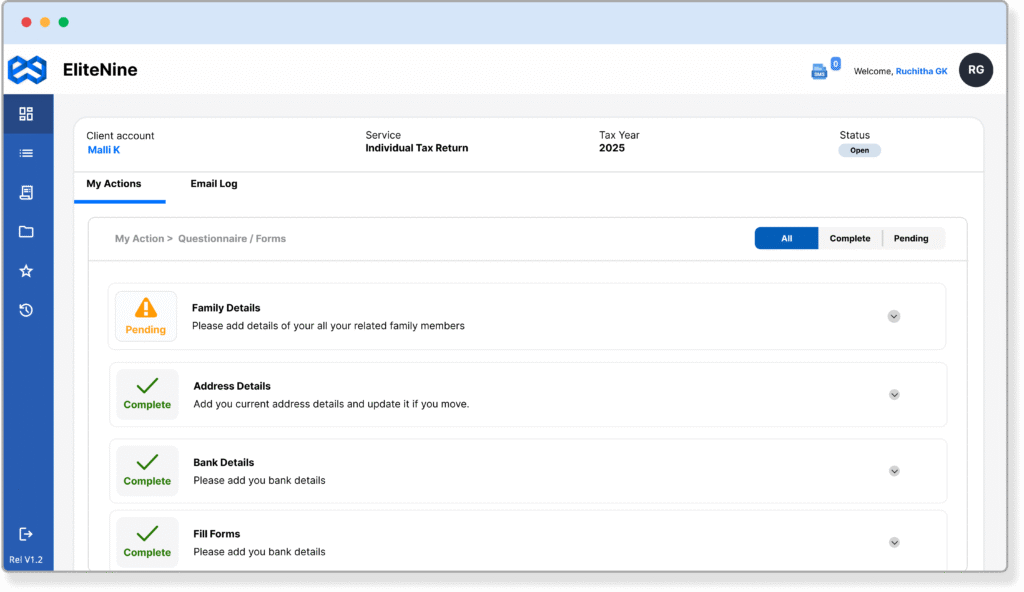Open the invoice receipt icon in sidebar
The height and width of the screenshot is (592, 1024).
tap(26, 192)
